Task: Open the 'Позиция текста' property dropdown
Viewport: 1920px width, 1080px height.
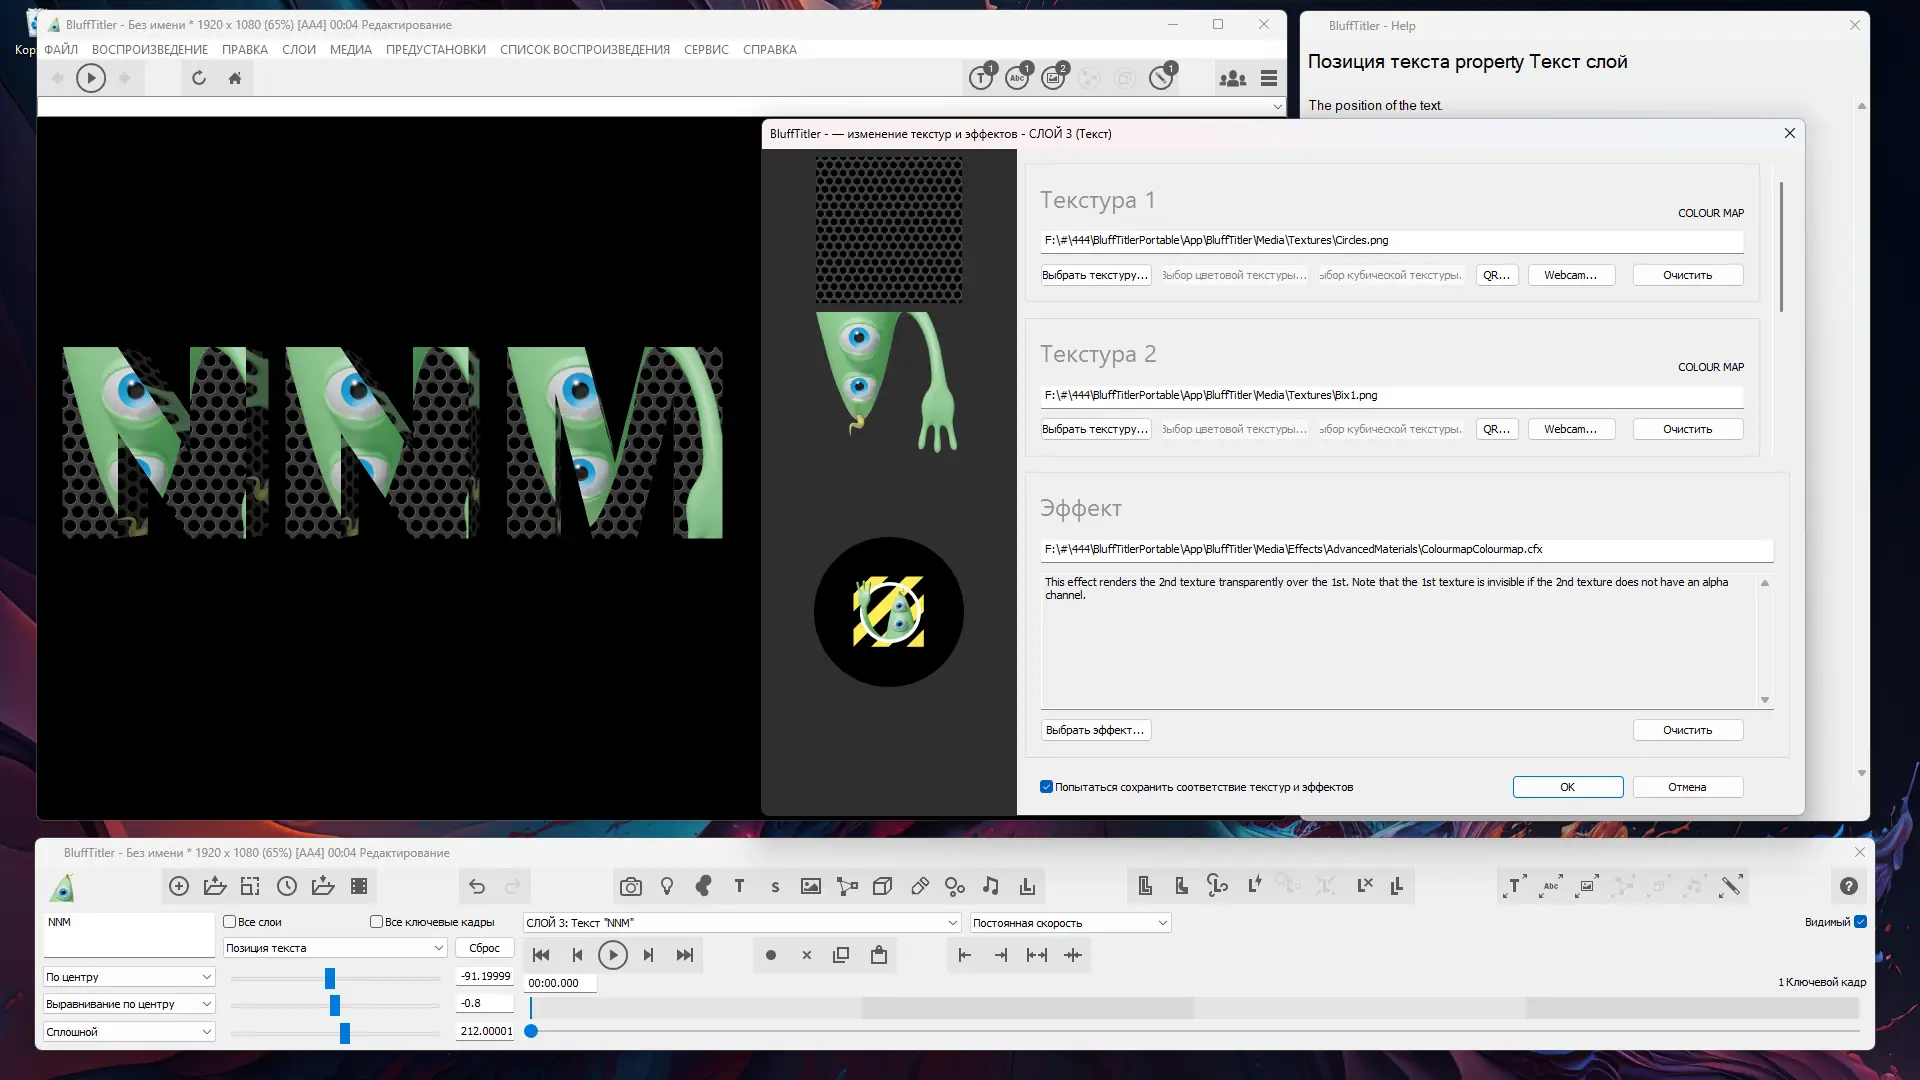Action: coord(335,948)
